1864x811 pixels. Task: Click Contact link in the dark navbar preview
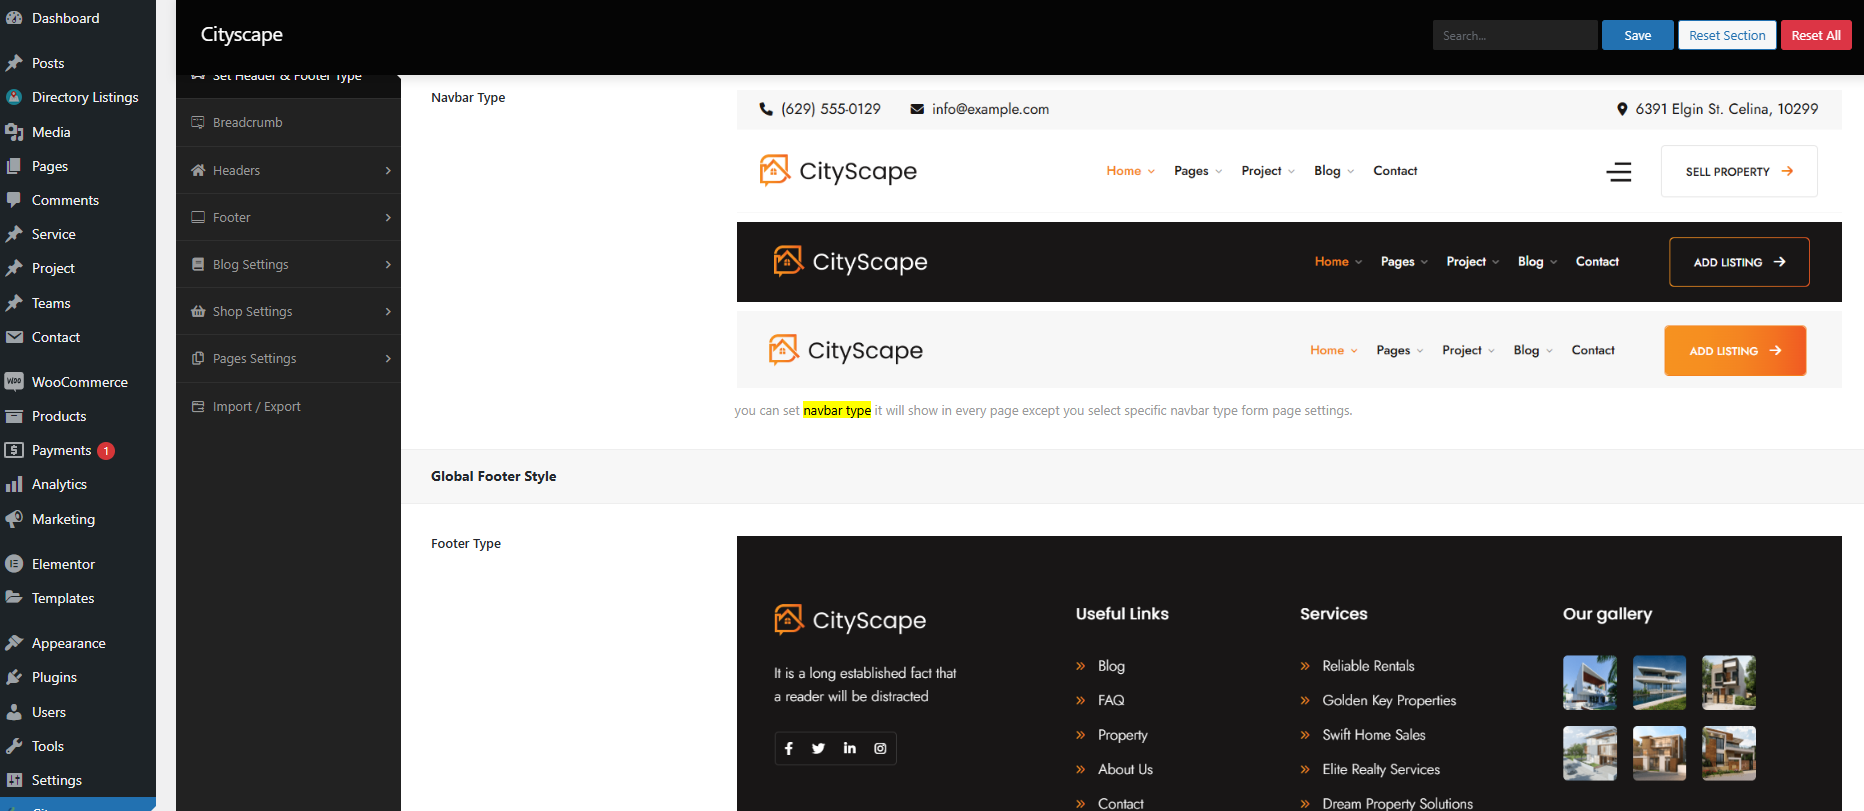[x=1597, y=262]
